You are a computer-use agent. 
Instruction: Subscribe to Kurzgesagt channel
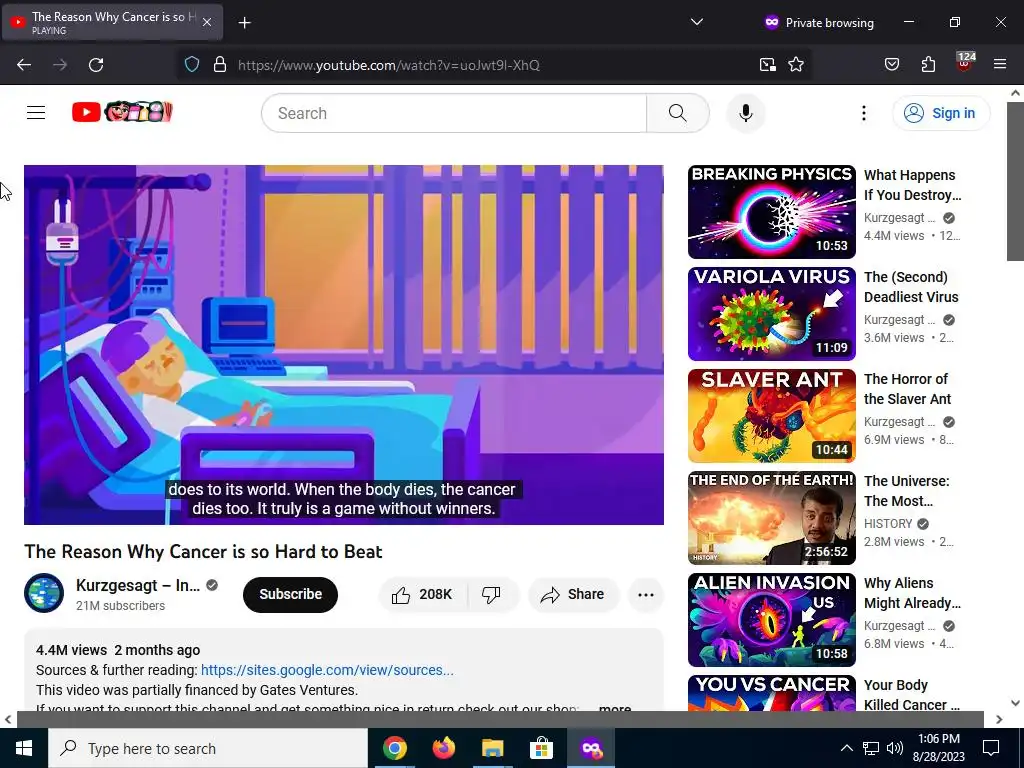pos(290,594)
